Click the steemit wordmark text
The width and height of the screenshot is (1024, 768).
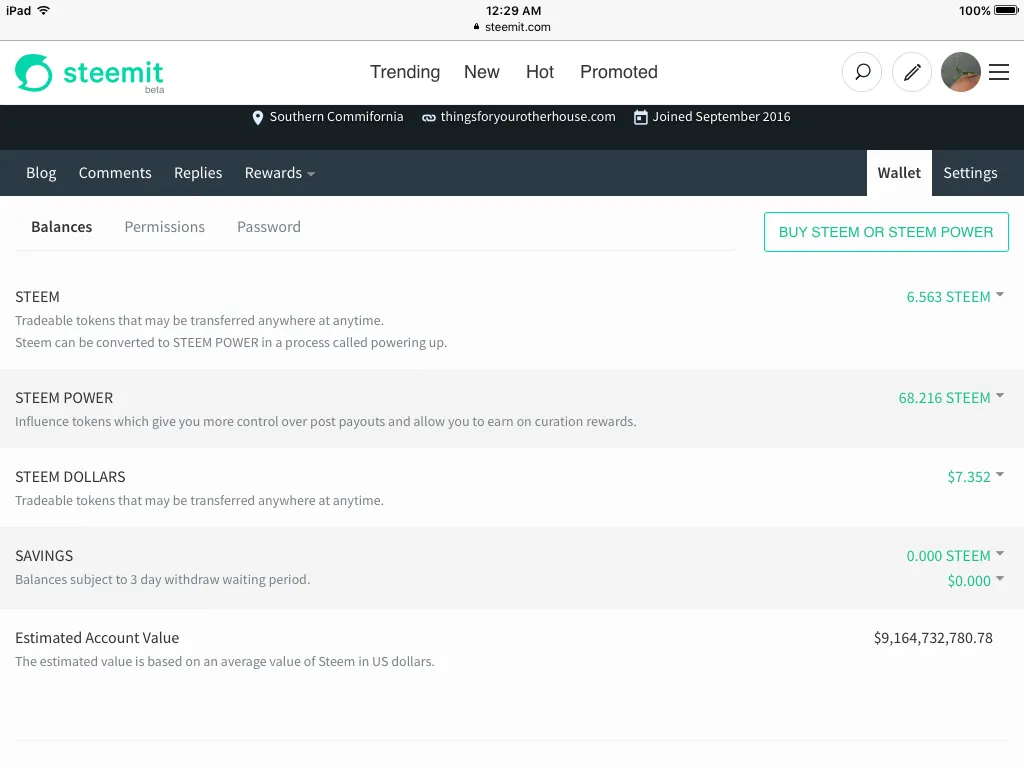[113, 72]
